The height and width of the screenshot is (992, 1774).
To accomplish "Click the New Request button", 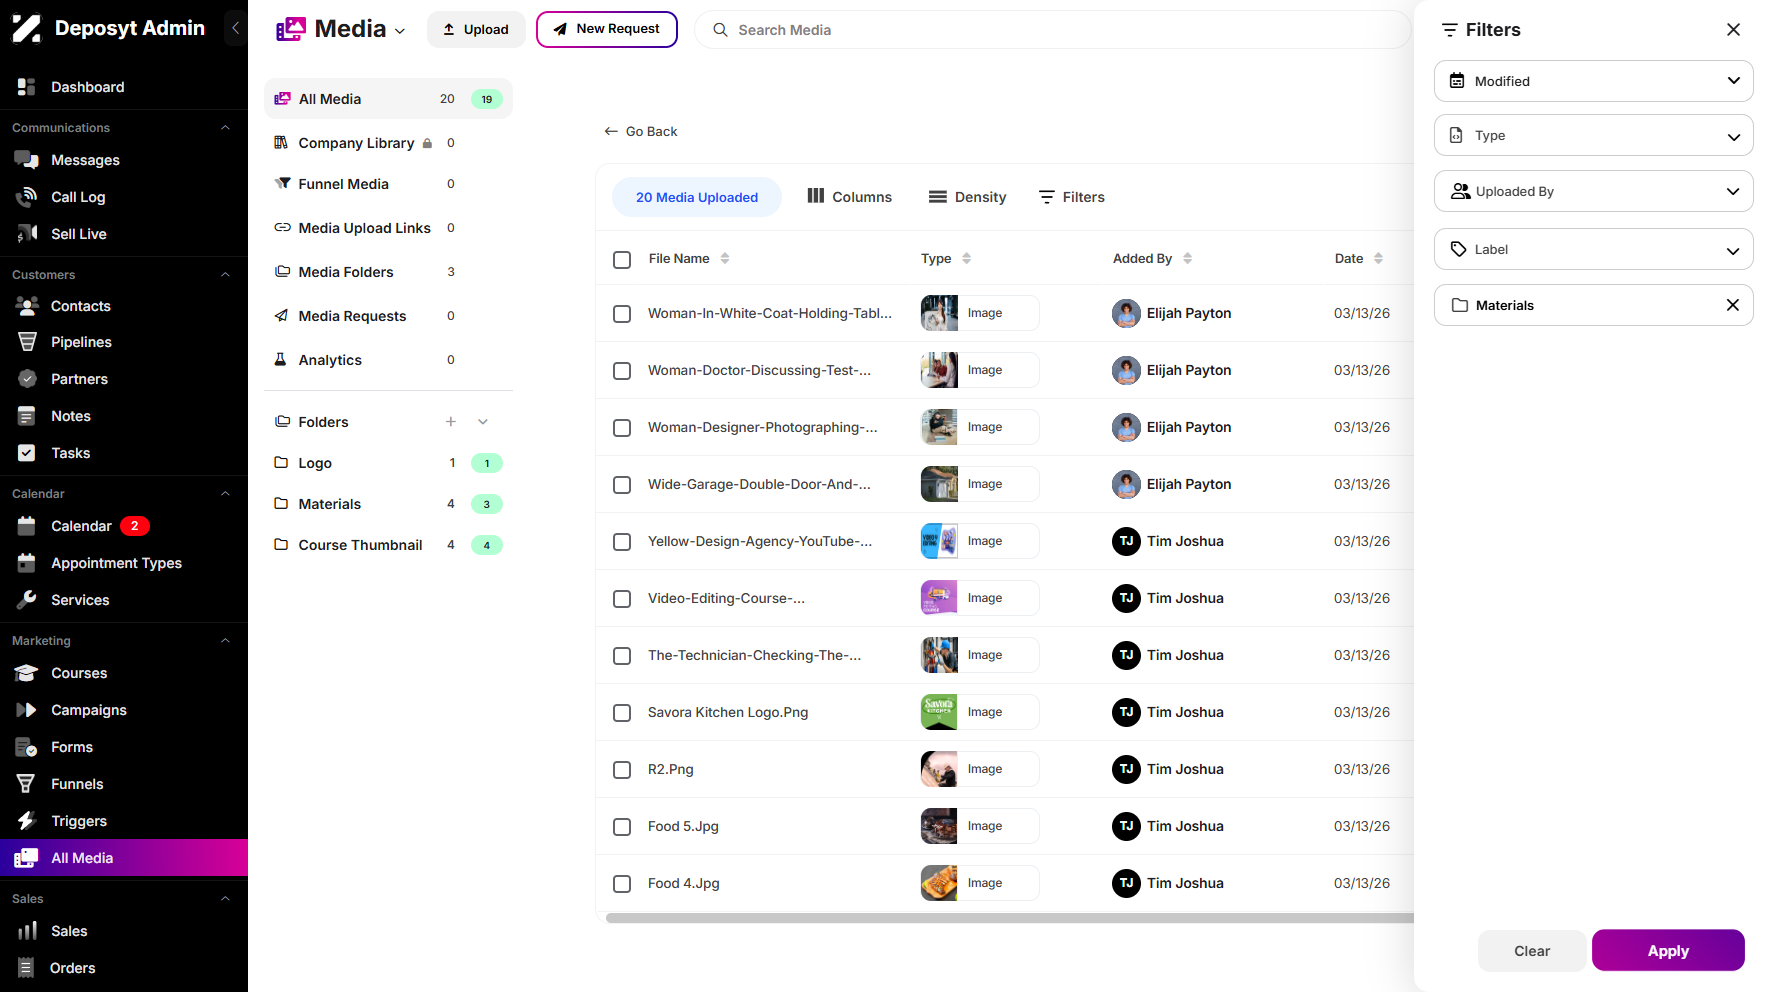I will point(607,29).
